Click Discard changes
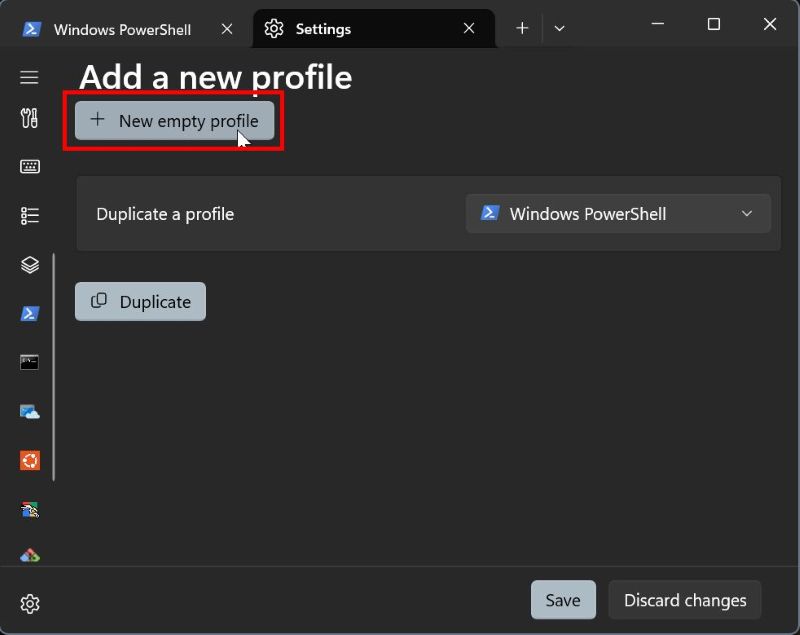The width and height of the screenshot is (800, 635). tap(685, 600)
